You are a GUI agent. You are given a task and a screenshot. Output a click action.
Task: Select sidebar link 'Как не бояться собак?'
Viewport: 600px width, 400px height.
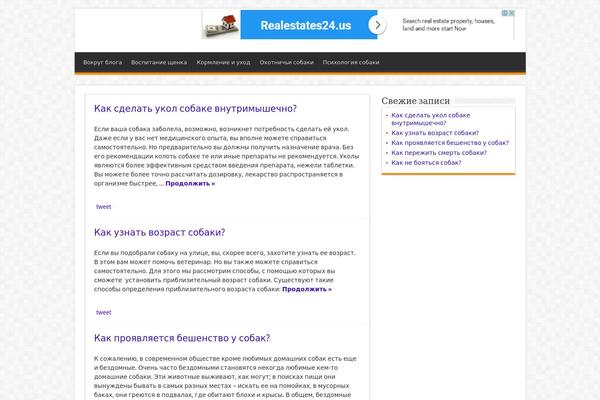pos(426,163)
